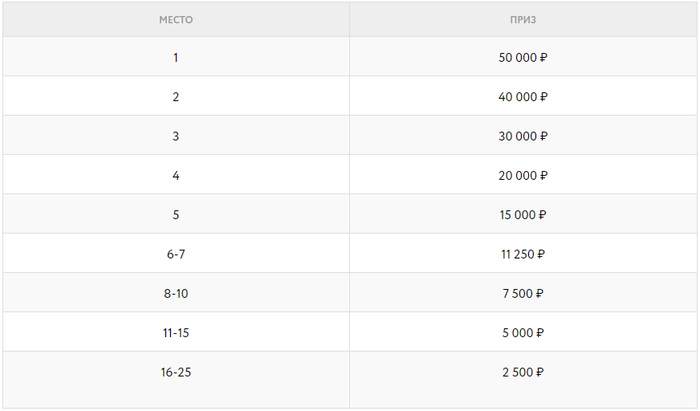
Task: Select place cell 5
Action: (176, 214)
